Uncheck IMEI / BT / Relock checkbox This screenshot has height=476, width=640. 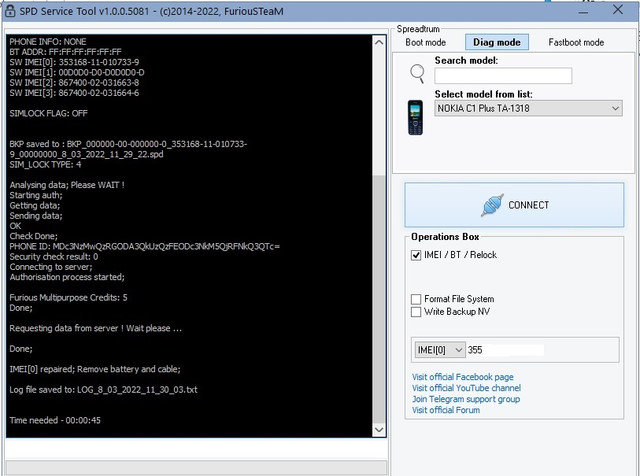pyautogui.click(x=416, y=255)
